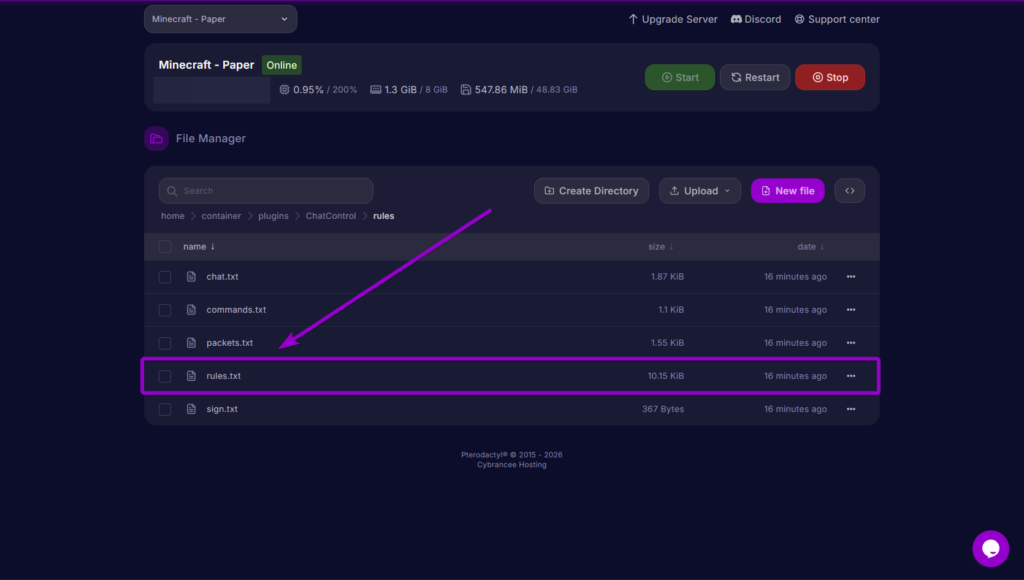Click the search magnifier icon
This screenshot has height=580, width=1024.
click(x=171, y=190)
